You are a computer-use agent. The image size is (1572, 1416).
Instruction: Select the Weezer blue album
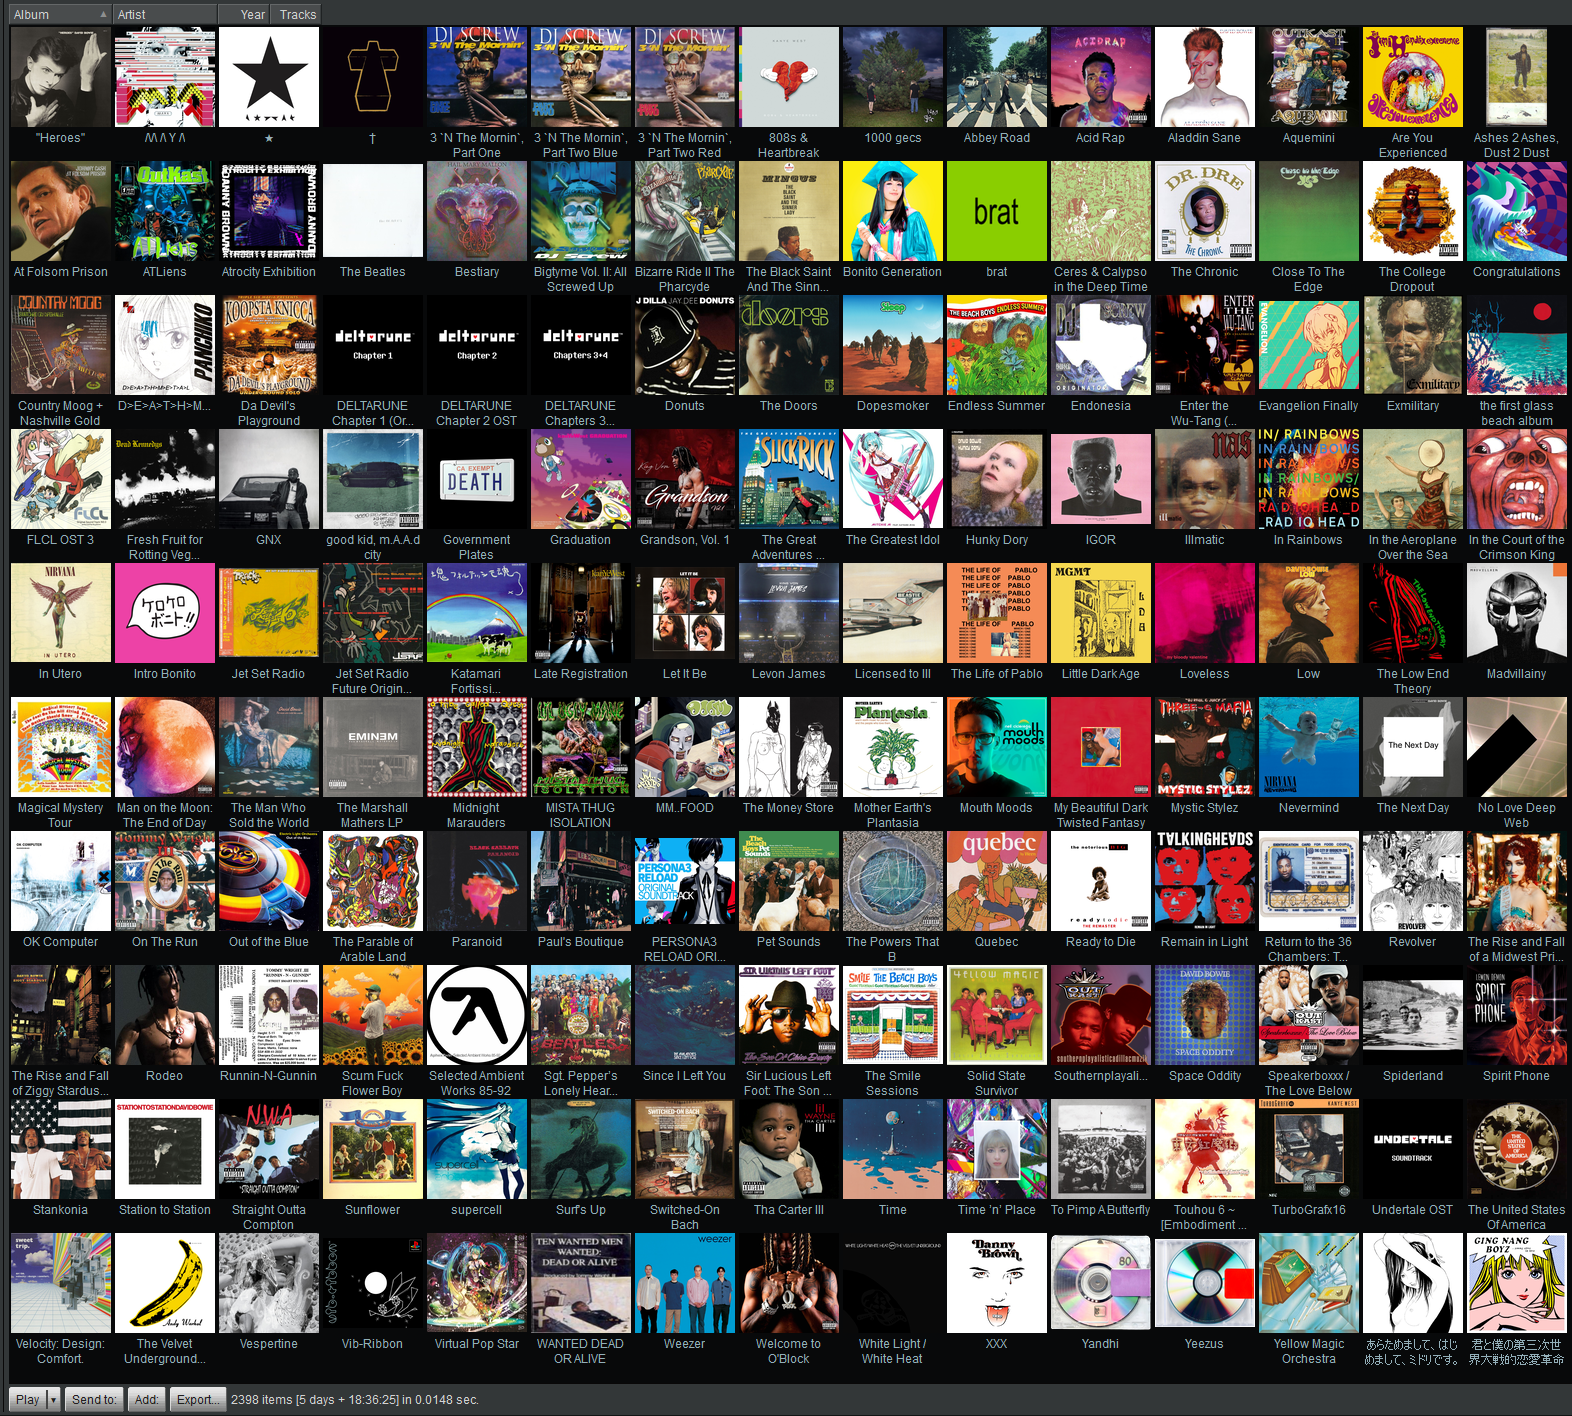tap(685, 1283)
